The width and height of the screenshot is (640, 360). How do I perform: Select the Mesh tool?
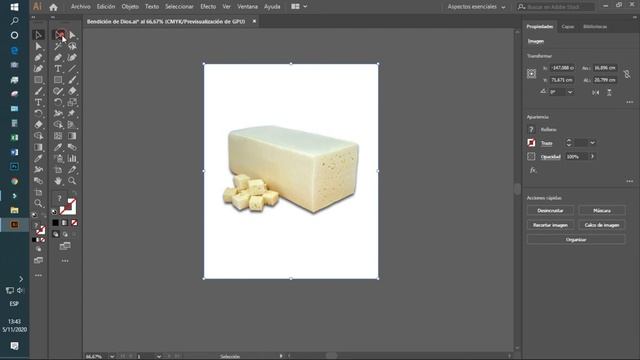click(x=58, y=136)
